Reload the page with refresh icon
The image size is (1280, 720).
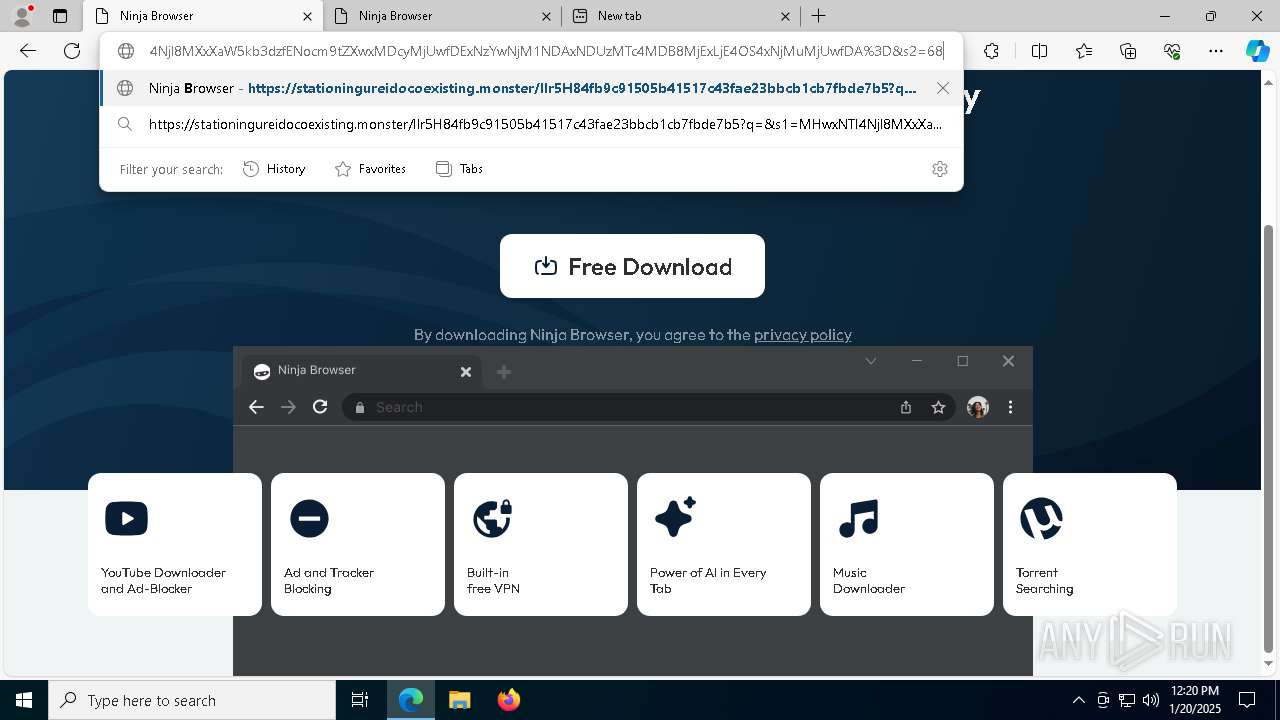tap(72, 51)
